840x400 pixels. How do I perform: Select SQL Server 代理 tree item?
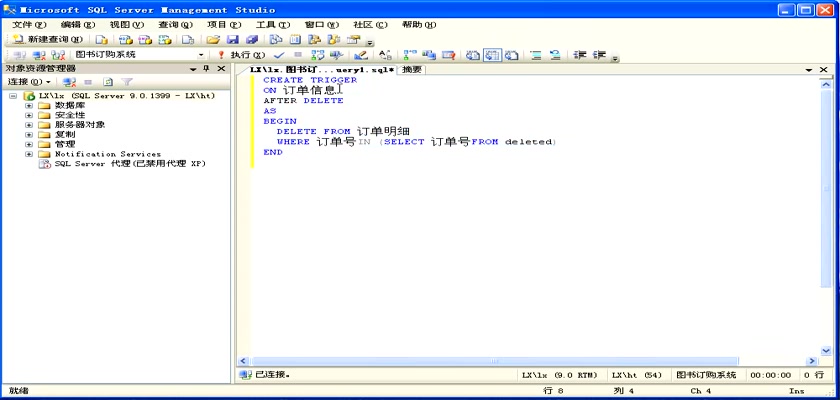tap(130, 164)
